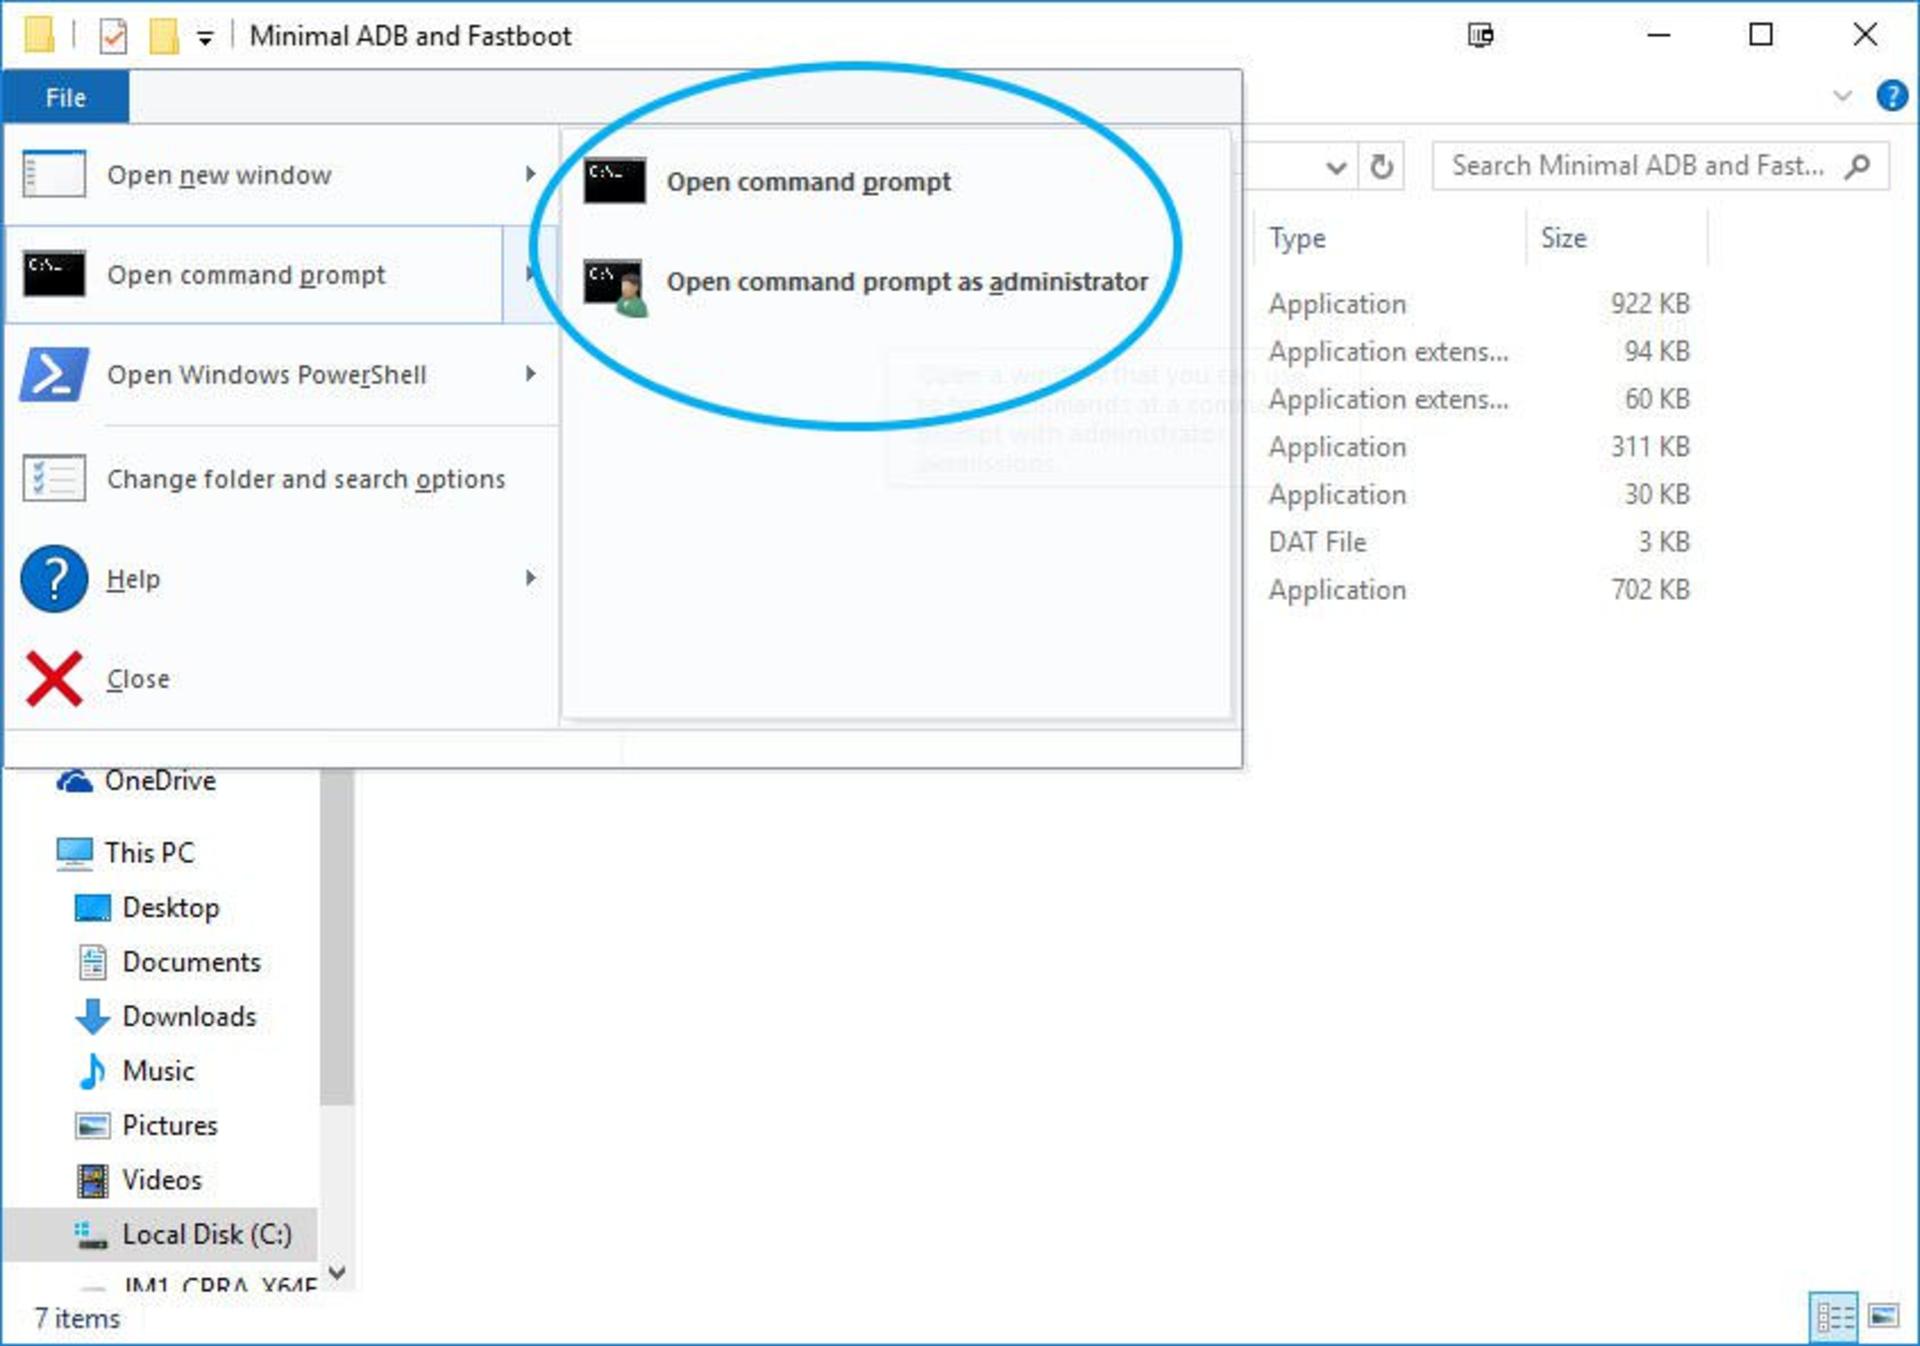This screenshot has width=1920, height=1346.
Task: Expand Open new window submenu arrow
Action: tap(531, 174)
